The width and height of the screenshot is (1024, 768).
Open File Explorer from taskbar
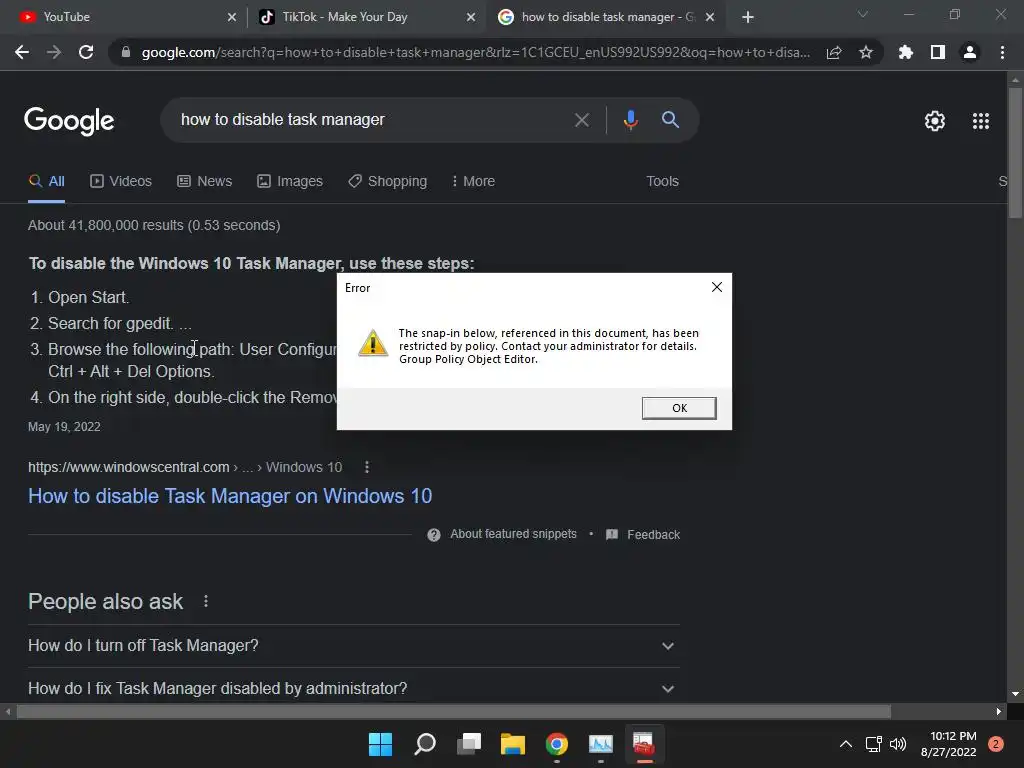coord(513,744)
